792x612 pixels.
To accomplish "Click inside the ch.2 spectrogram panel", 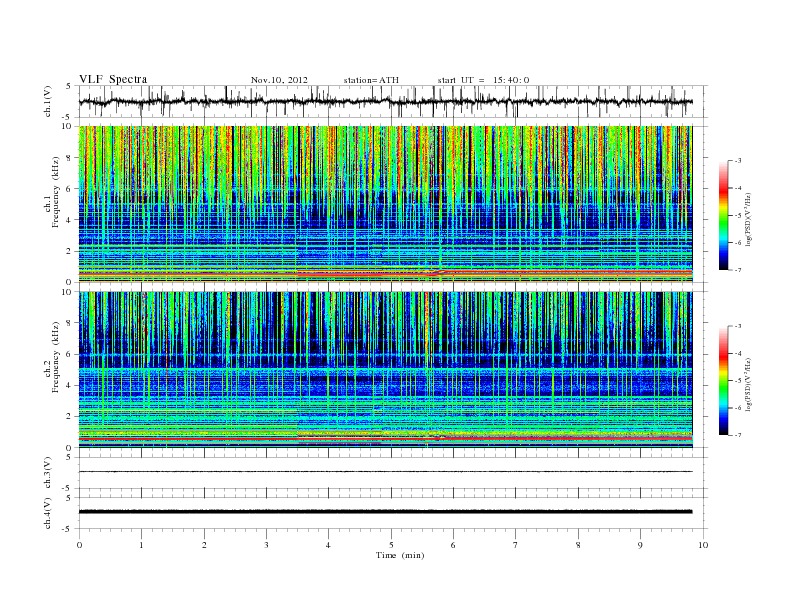I will [385, 370].
